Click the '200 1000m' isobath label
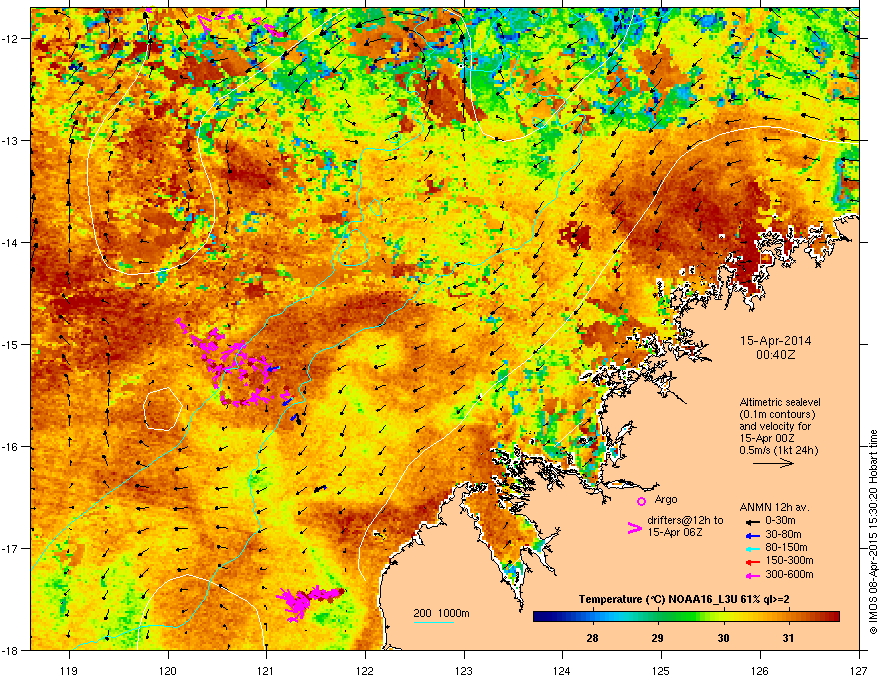 click(x=441, y=613)
